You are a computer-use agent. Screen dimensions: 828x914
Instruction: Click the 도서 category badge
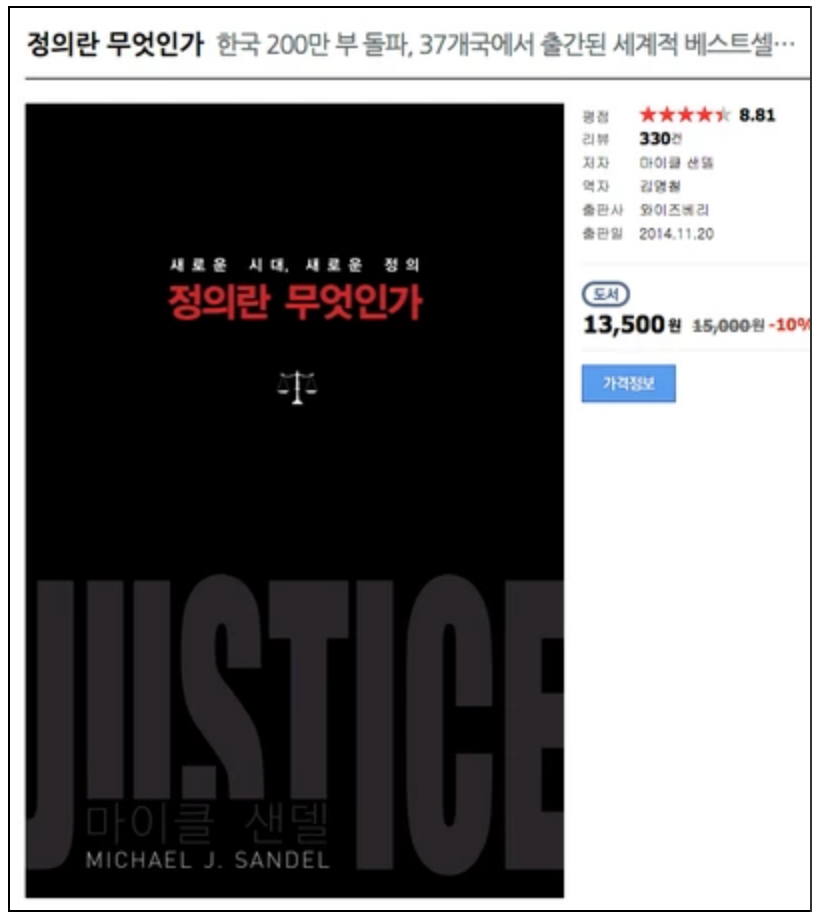pos(605,294)
